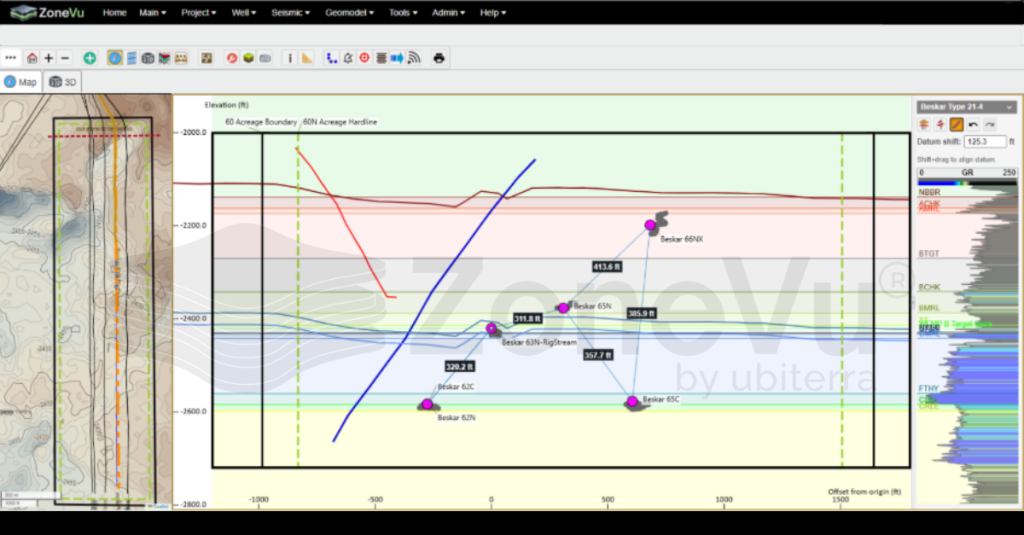The image size is (1024, 535).
Task: Click the Datum shift input field
Action: pyautogui.click(x=985, y=142)
